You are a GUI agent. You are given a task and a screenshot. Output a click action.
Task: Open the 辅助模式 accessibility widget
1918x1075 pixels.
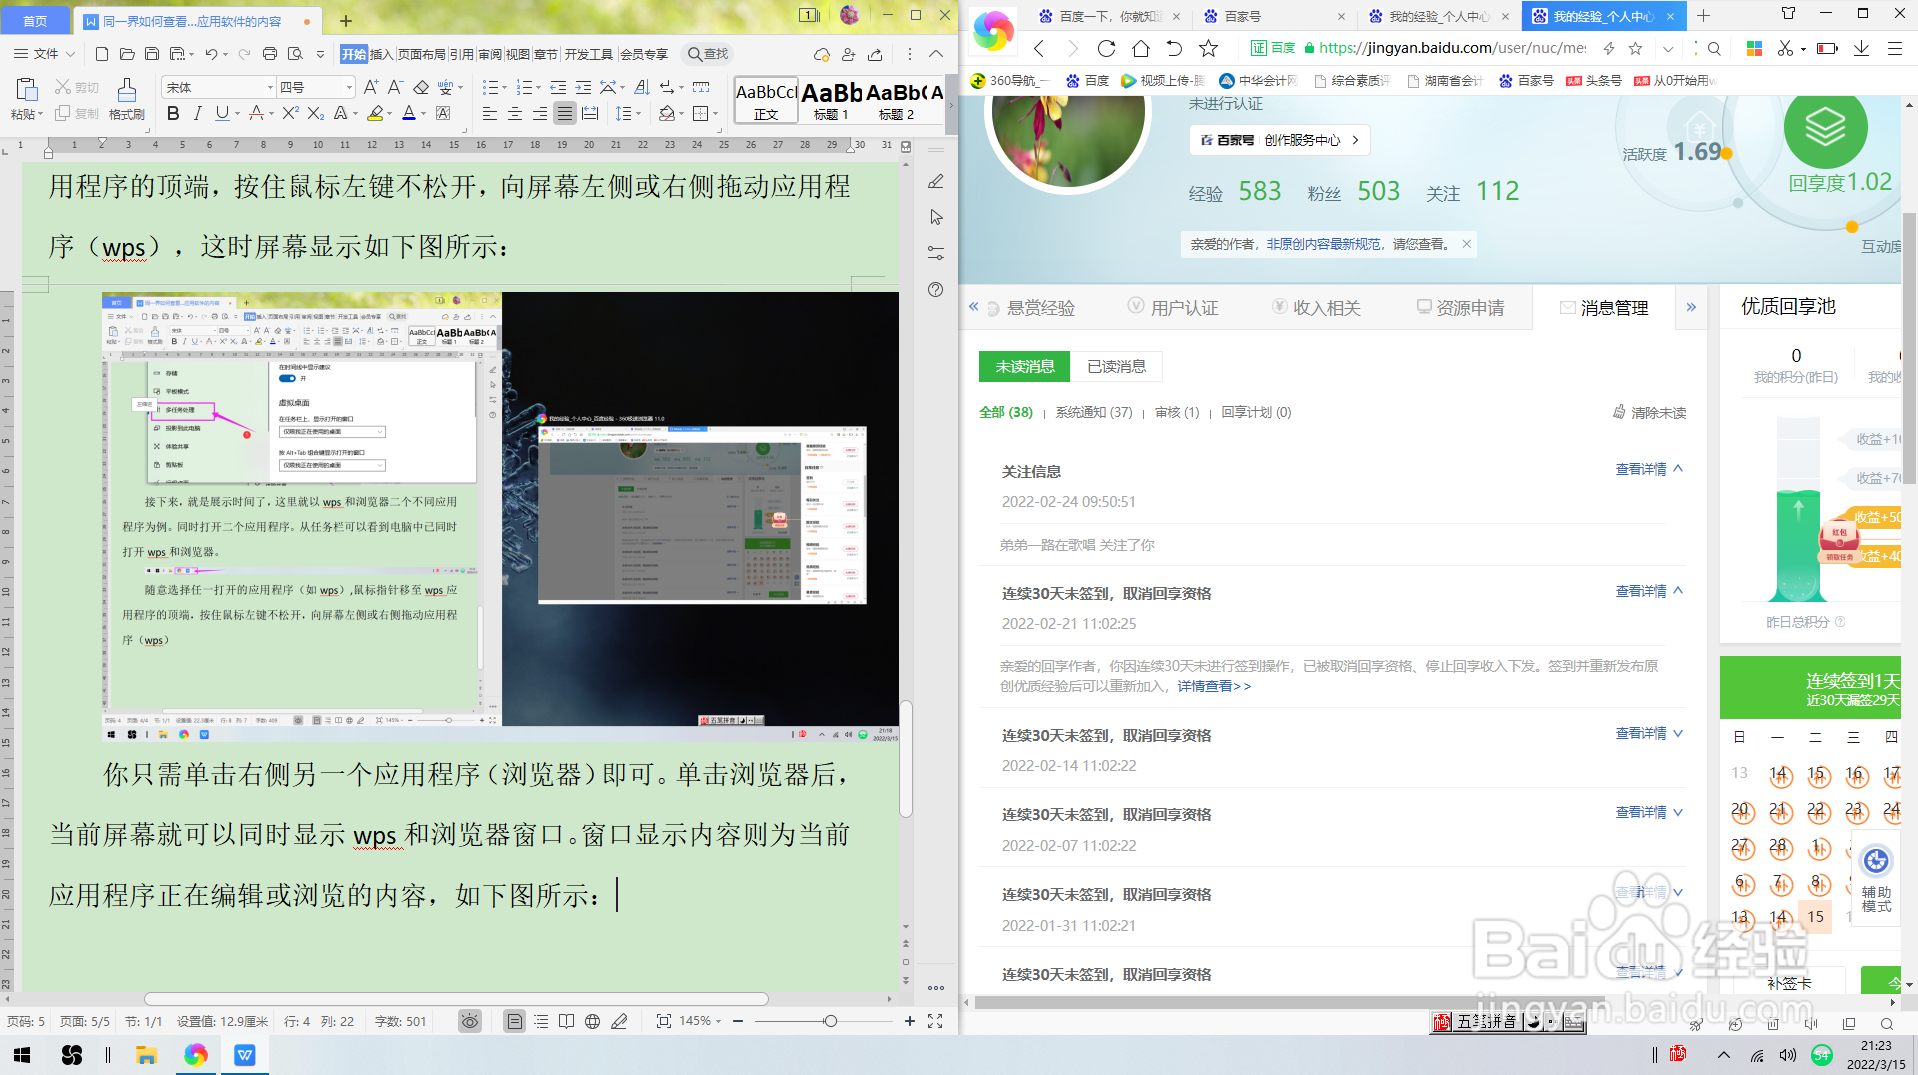pyautogui.click(x=1876, y=878)
